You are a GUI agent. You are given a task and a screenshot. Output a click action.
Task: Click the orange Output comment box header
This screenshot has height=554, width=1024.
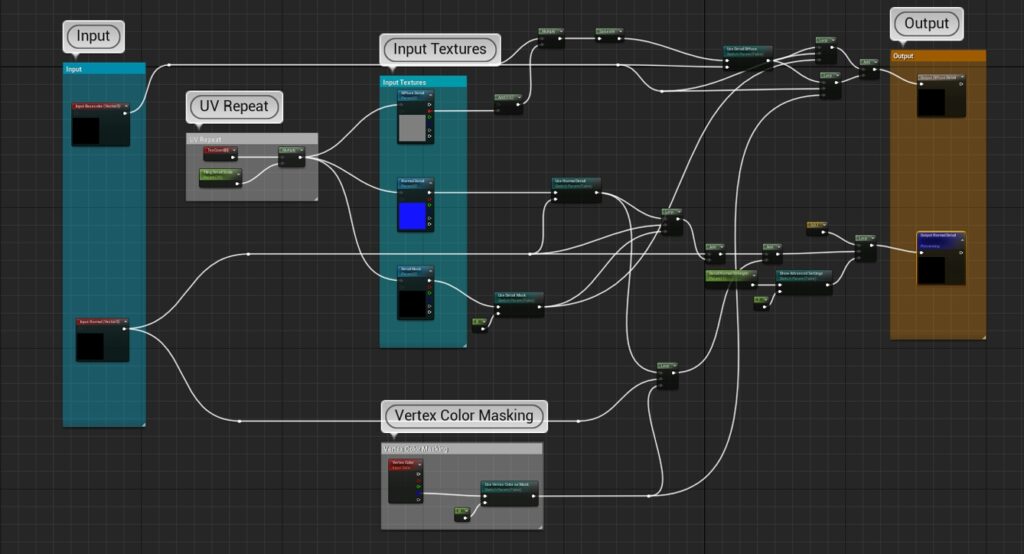click(x=937, y=56)
